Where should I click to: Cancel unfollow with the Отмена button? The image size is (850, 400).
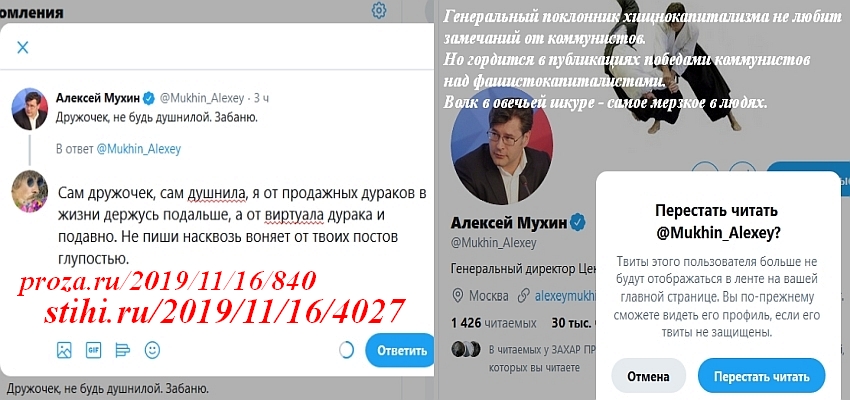pyautogui.click(x=648, y=376)
